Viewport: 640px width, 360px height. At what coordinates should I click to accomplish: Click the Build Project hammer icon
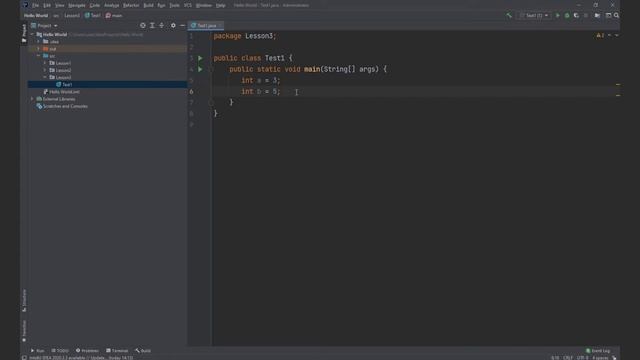tap(509, 16)
